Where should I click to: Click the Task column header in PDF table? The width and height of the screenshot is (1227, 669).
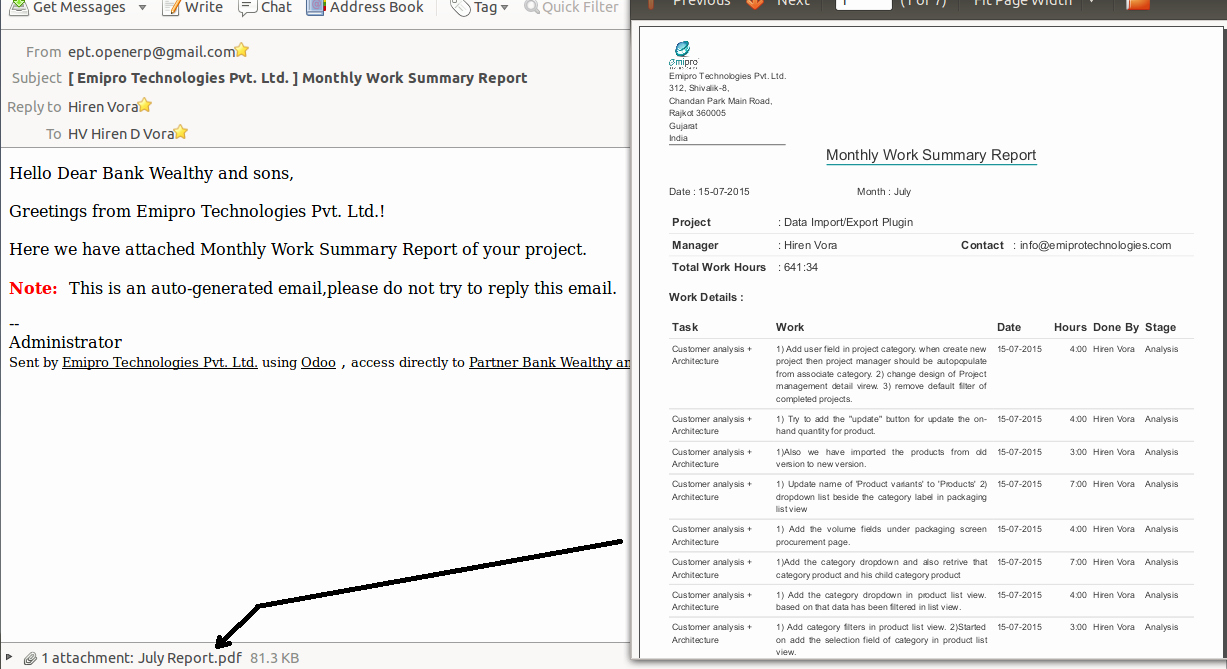pyautogui.click(x=685, y=327)
